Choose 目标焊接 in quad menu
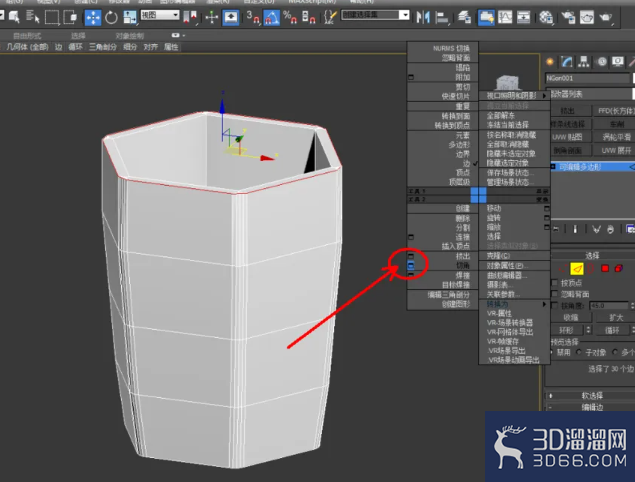 (456, 285)
